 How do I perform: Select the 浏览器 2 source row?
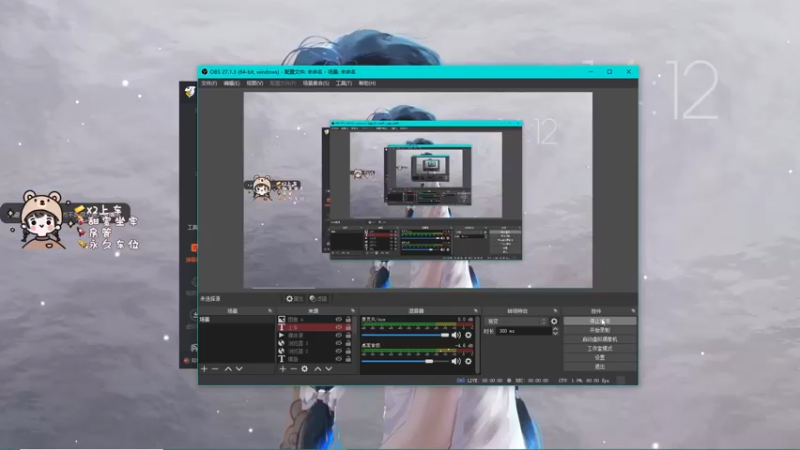coord(315,351)
